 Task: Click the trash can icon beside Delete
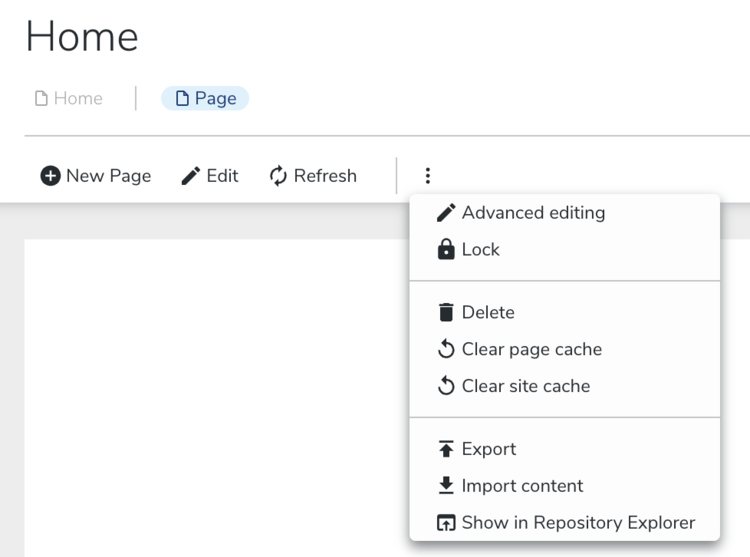click(446, 312)
